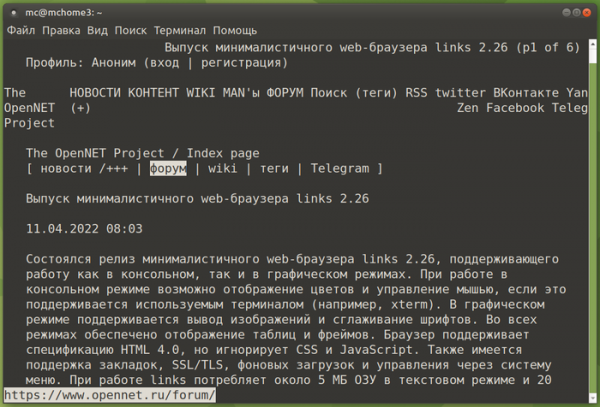Visit the Facebook link
Screen dimensions: 600x407
[516, 107]
